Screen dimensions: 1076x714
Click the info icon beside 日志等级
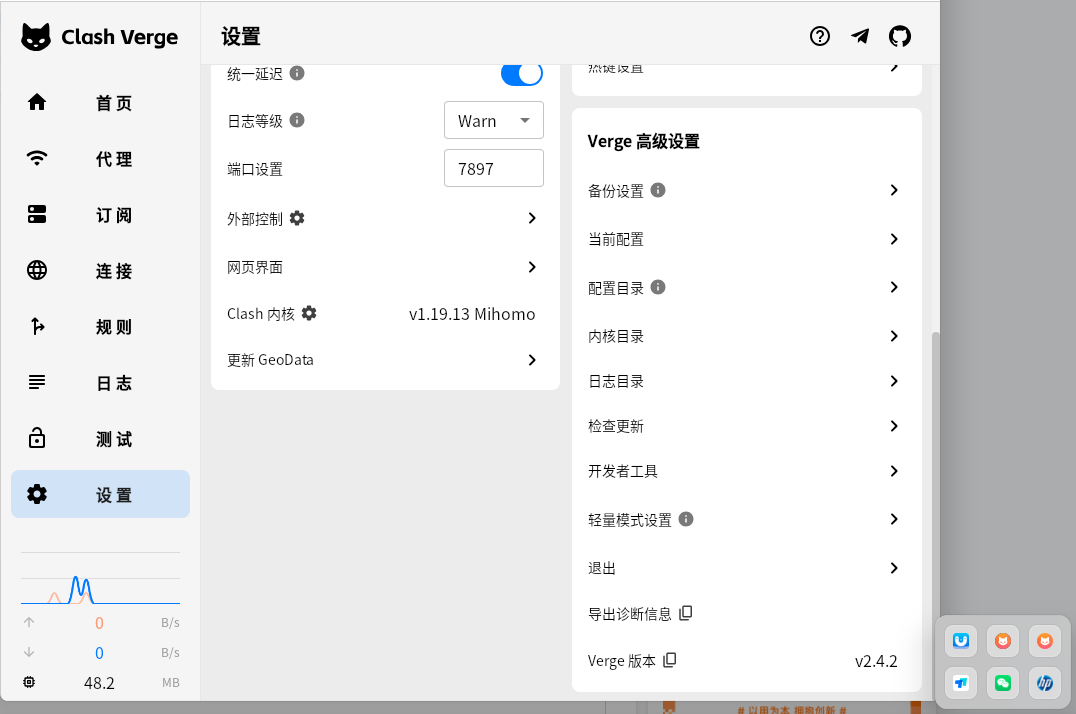[x=297, y=120]
